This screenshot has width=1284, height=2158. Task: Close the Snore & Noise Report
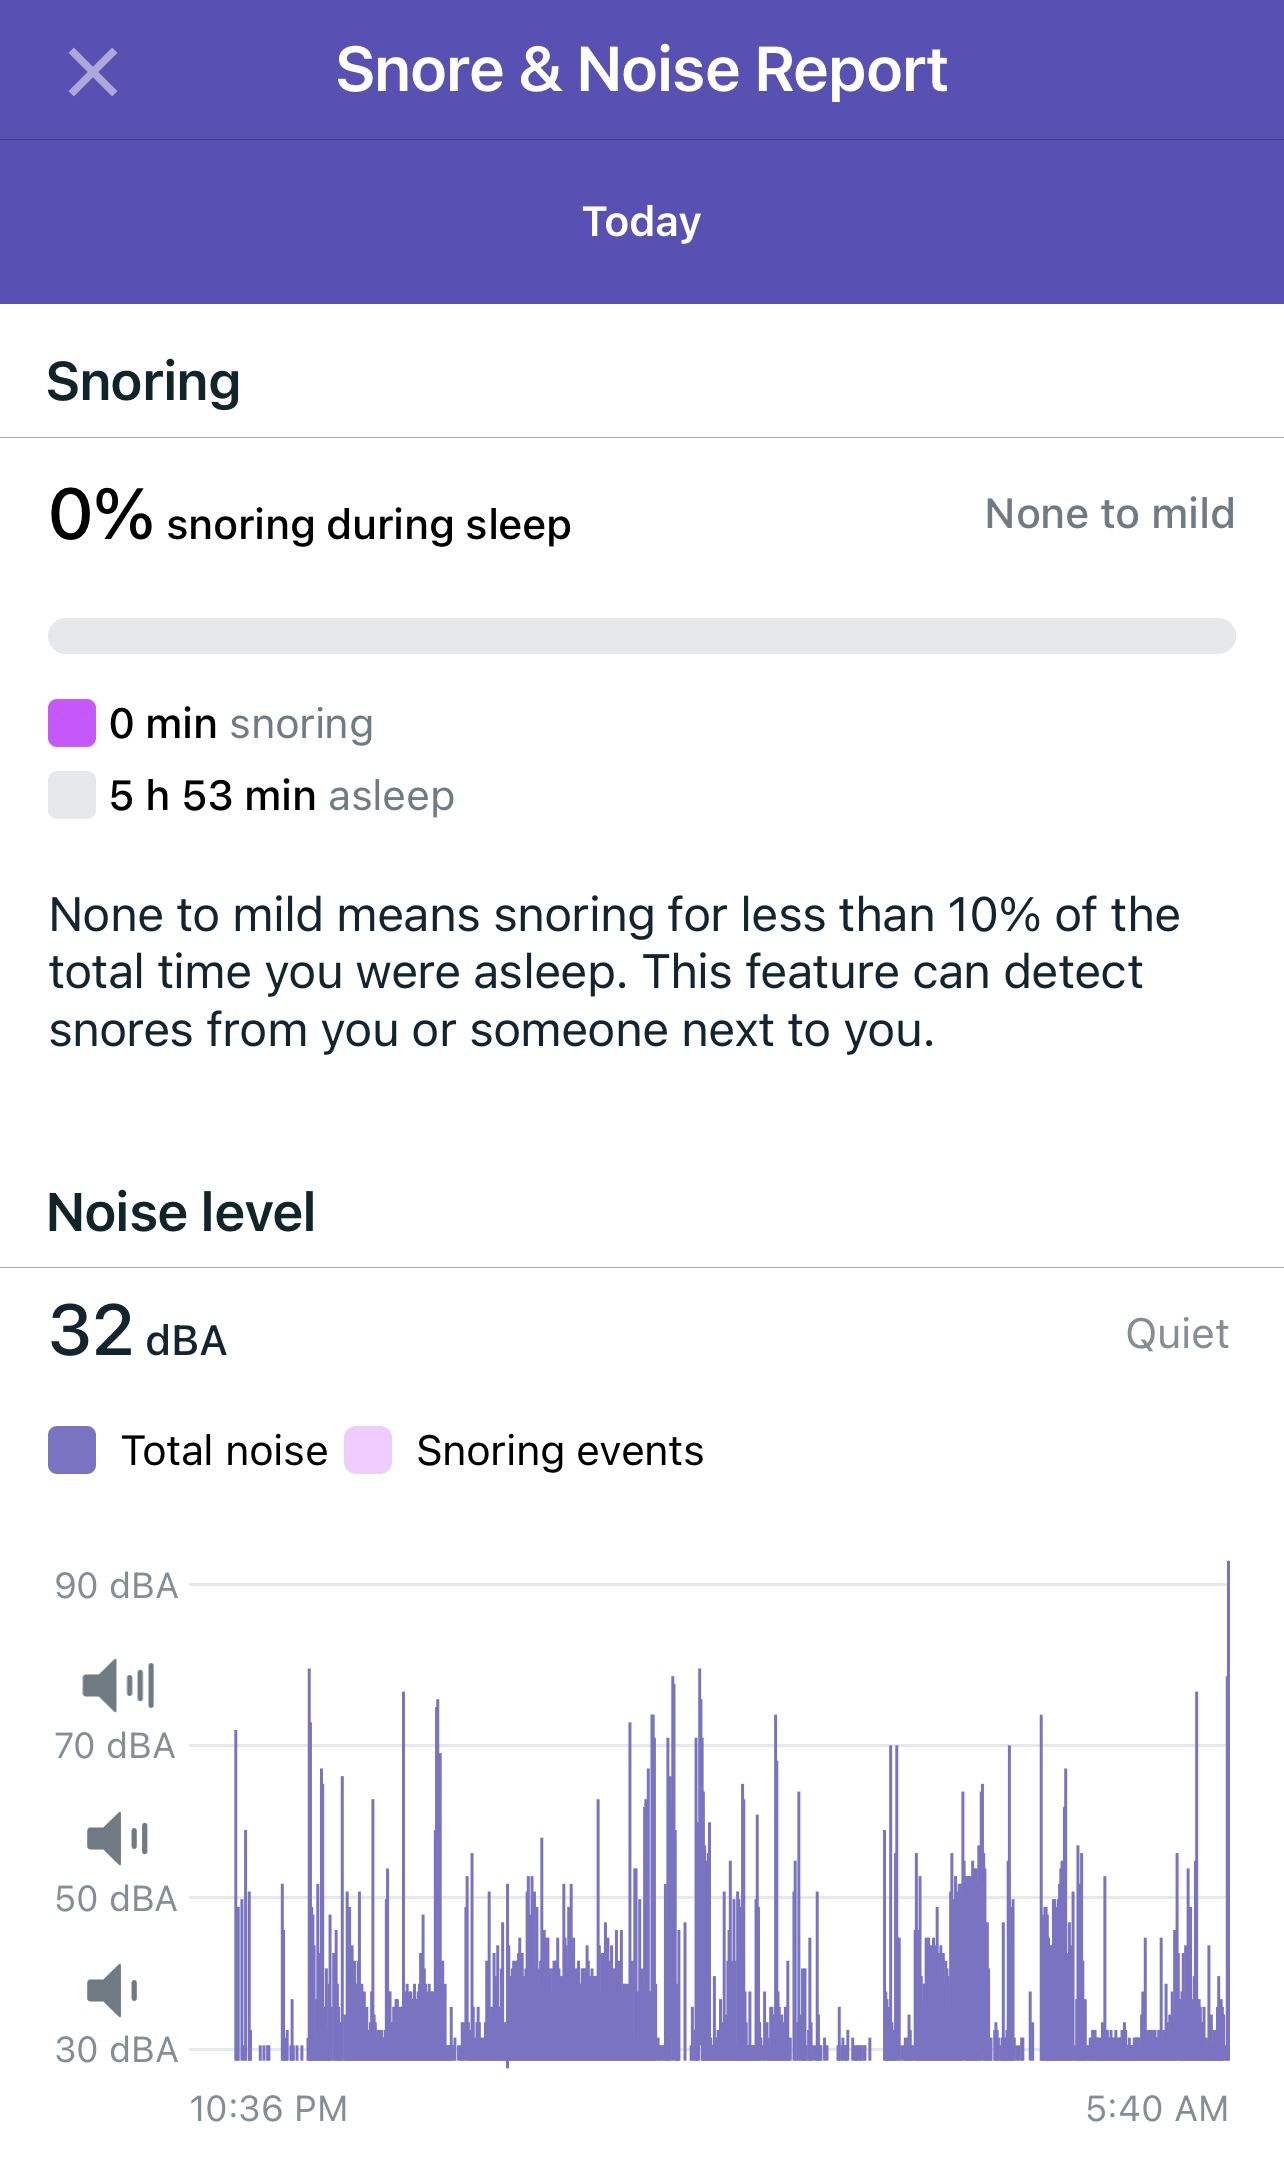tap(93, 72)
